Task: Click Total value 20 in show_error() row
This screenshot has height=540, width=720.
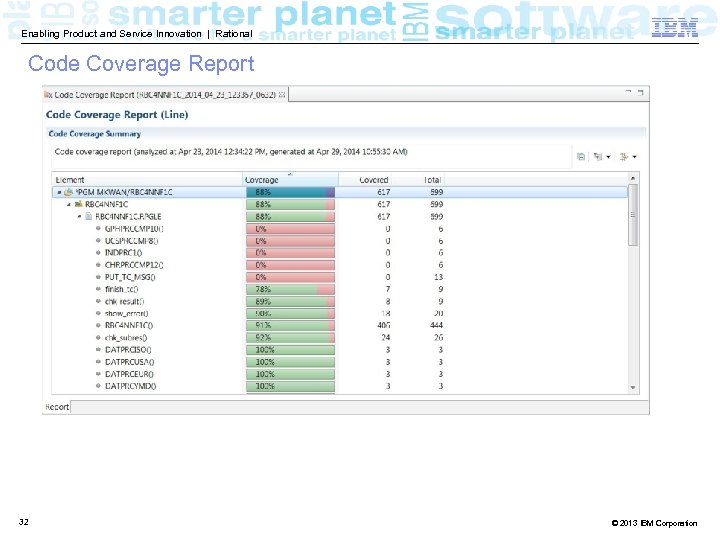Action: click(439, 313)
